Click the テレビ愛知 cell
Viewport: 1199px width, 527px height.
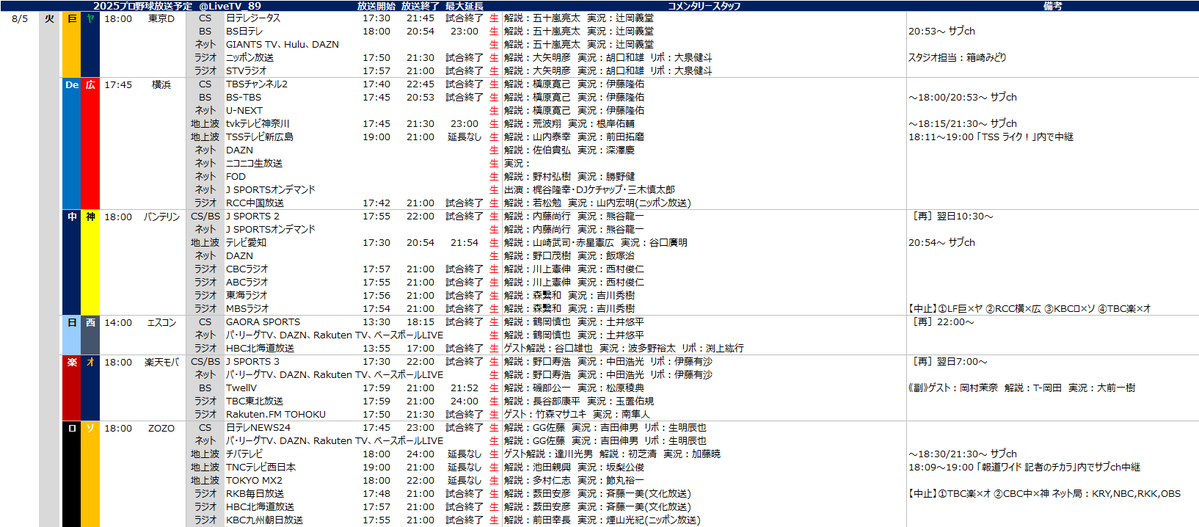(x=245, y=242)
